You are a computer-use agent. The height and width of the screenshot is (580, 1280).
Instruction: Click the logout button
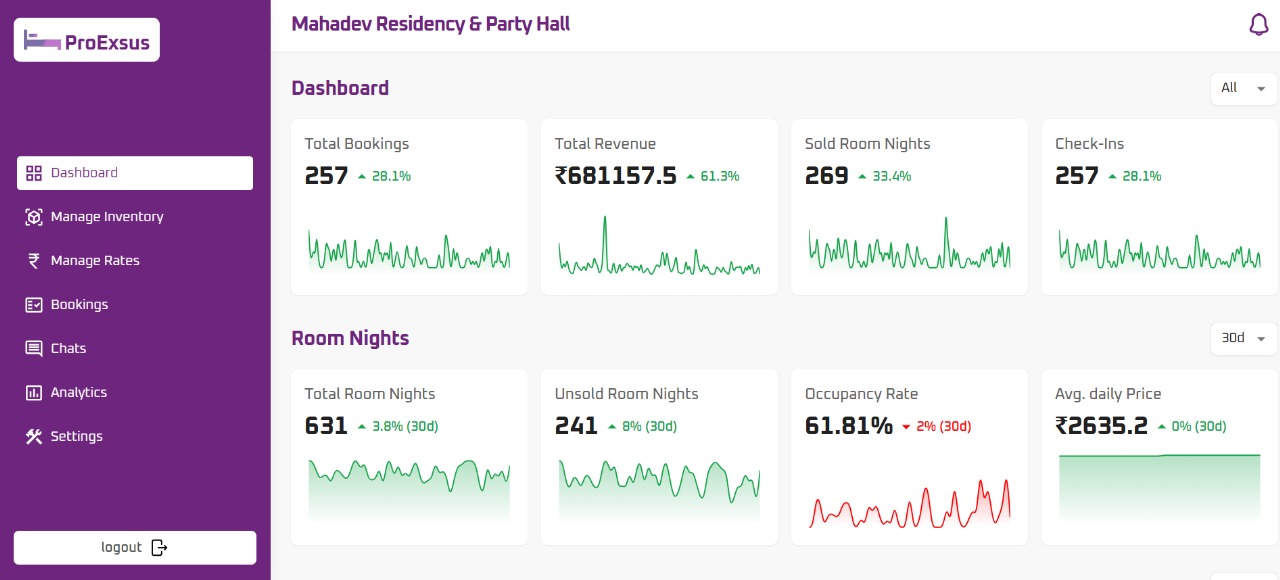pos(135,547)
